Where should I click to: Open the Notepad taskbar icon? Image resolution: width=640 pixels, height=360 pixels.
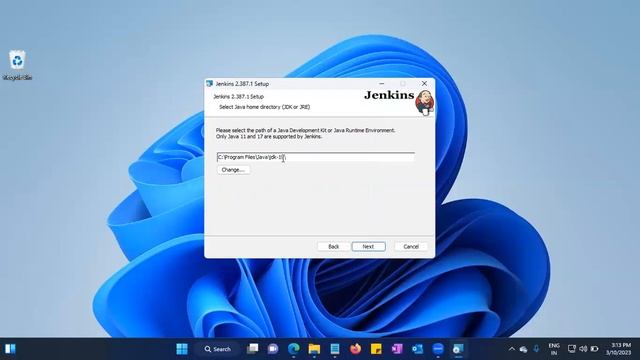click(335, 349)
